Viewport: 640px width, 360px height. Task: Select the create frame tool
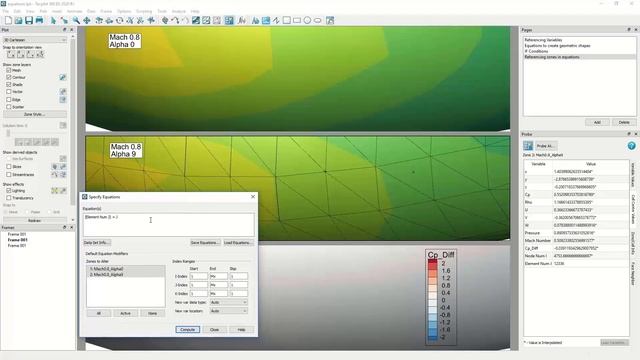pos(330,20)
